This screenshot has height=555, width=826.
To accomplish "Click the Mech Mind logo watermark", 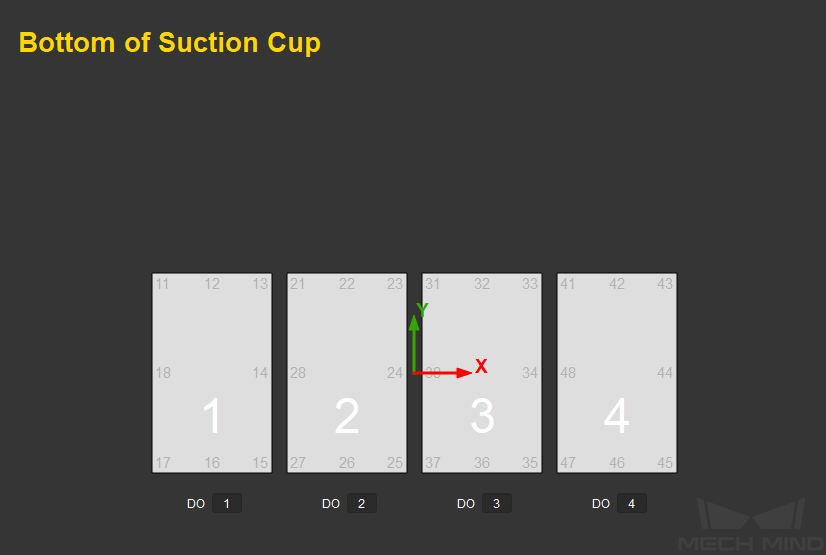I will (x=752, y=524).
